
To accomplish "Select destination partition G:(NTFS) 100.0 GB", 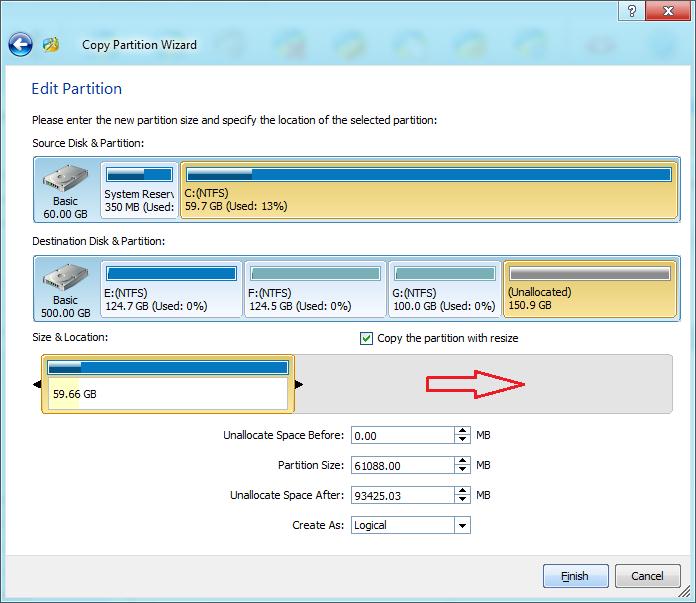I will tap(445, 289).
